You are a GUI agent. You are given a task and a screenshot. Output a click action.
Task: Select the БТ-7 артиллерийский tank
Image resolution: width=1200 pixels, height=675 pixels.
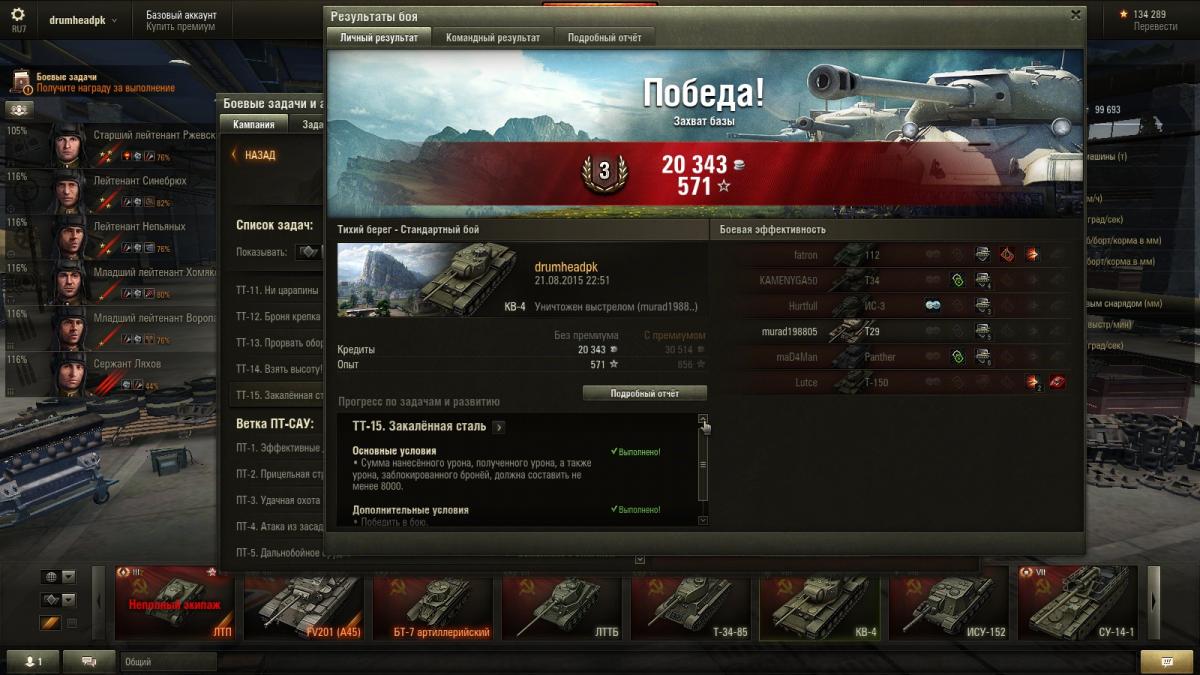pyautogui.click(x=434, y=602)
